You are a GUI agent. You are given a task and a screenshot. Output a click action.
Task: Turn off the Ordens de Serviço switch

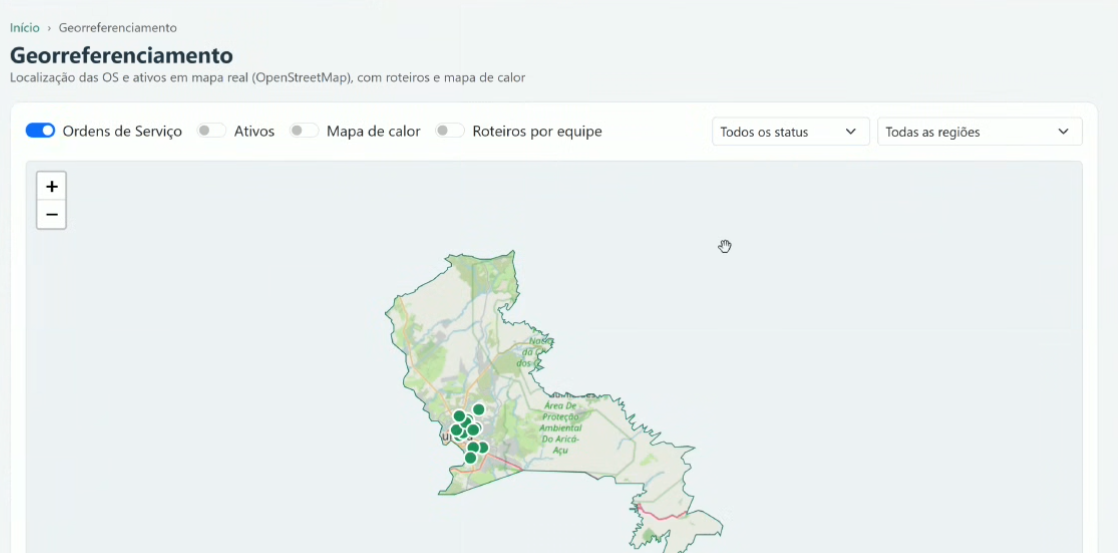tap(41, 130)
